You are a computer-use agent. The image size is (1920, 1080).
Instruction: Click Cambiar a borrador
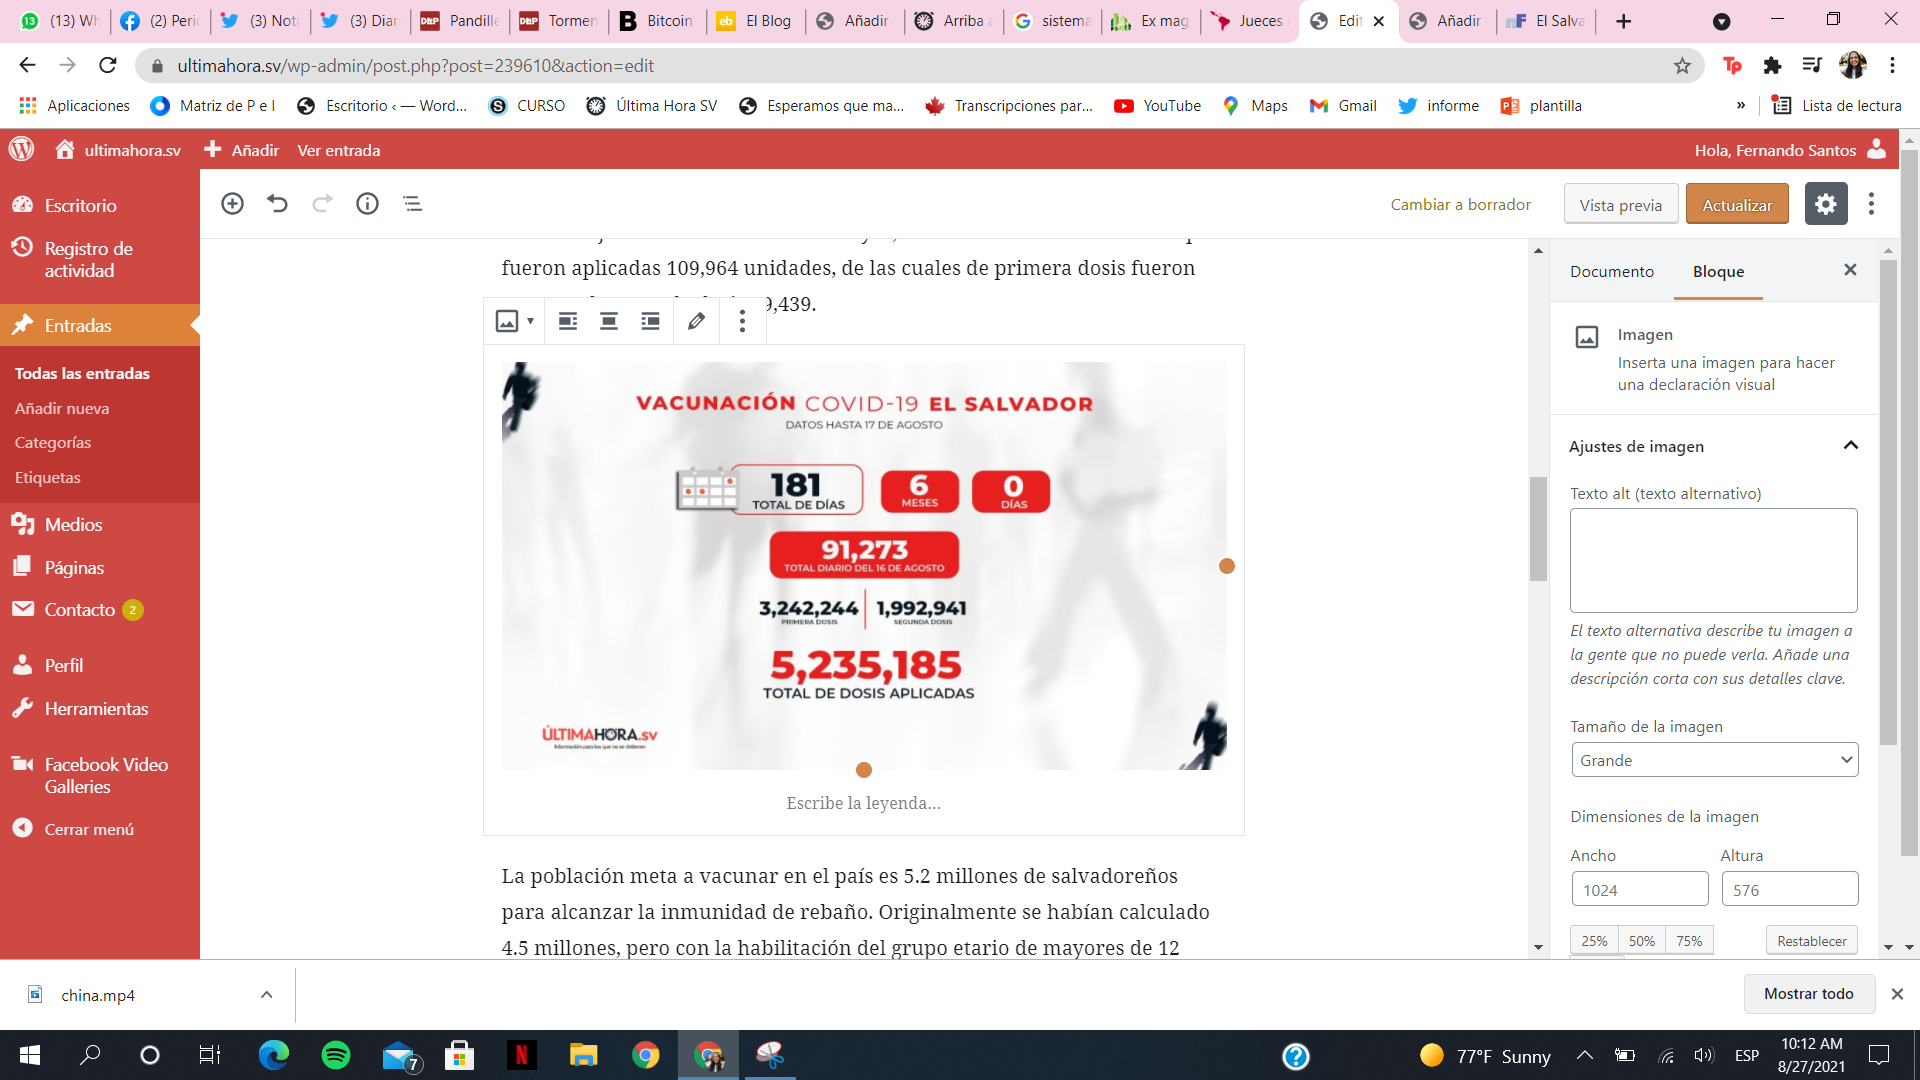click(x=1460, y=204)
